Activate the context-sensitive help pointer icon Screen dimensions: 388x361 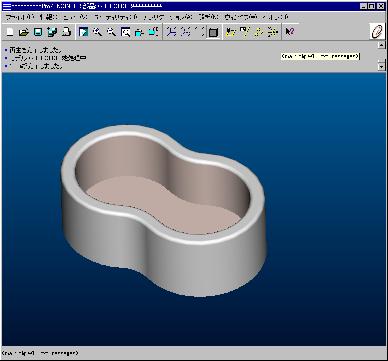click(290, 32)
